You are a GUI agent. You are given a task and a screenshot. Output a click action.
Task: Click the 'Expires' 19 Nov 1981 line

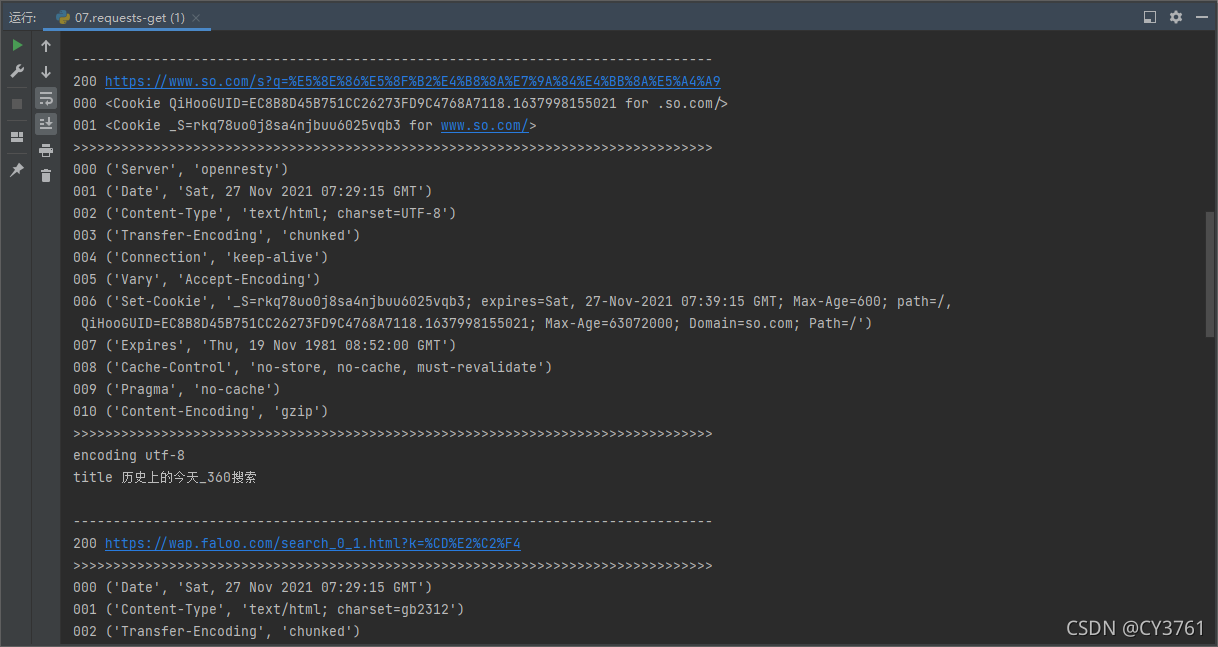(265, 346)
